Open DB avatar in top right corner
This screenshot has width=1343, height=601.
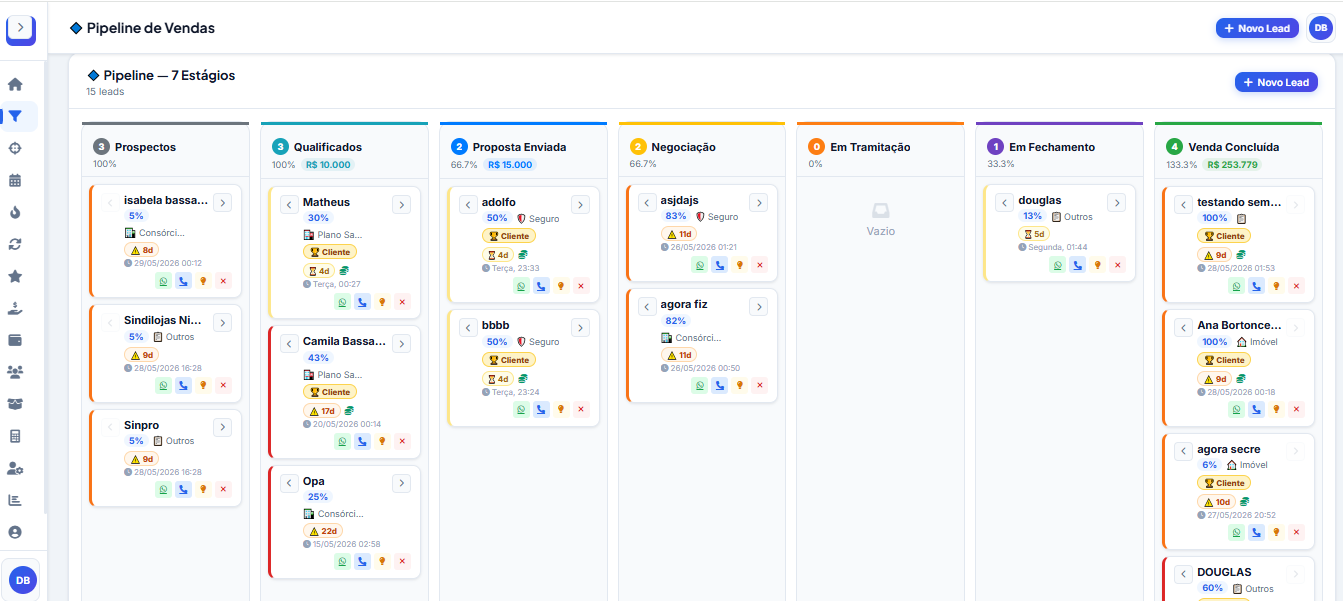tap(1320, 28)
